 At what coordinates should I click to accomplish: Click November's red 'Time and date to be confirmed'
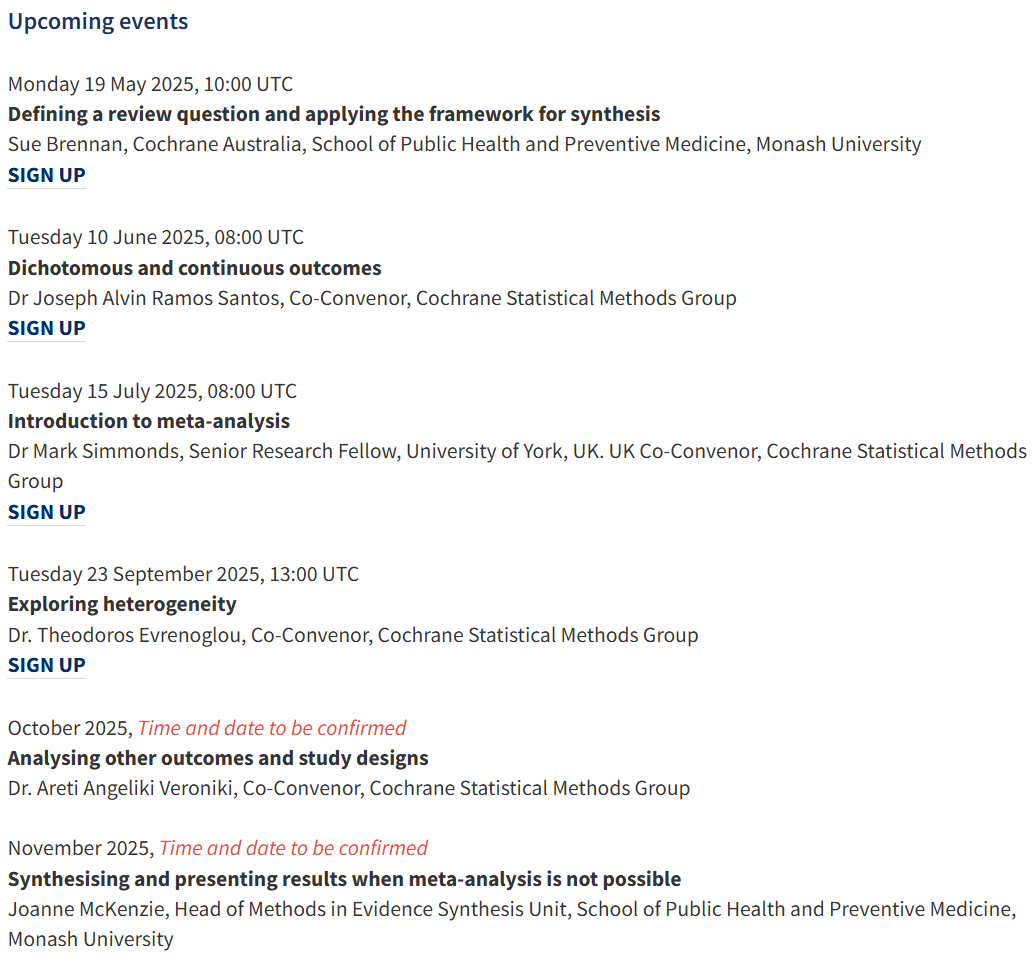coord(293,849)
